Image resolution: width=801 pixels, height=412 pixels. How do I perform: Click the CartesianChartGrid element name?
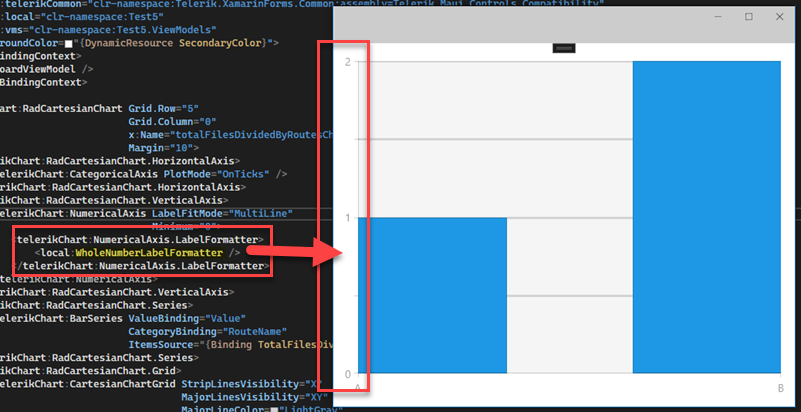123,384
